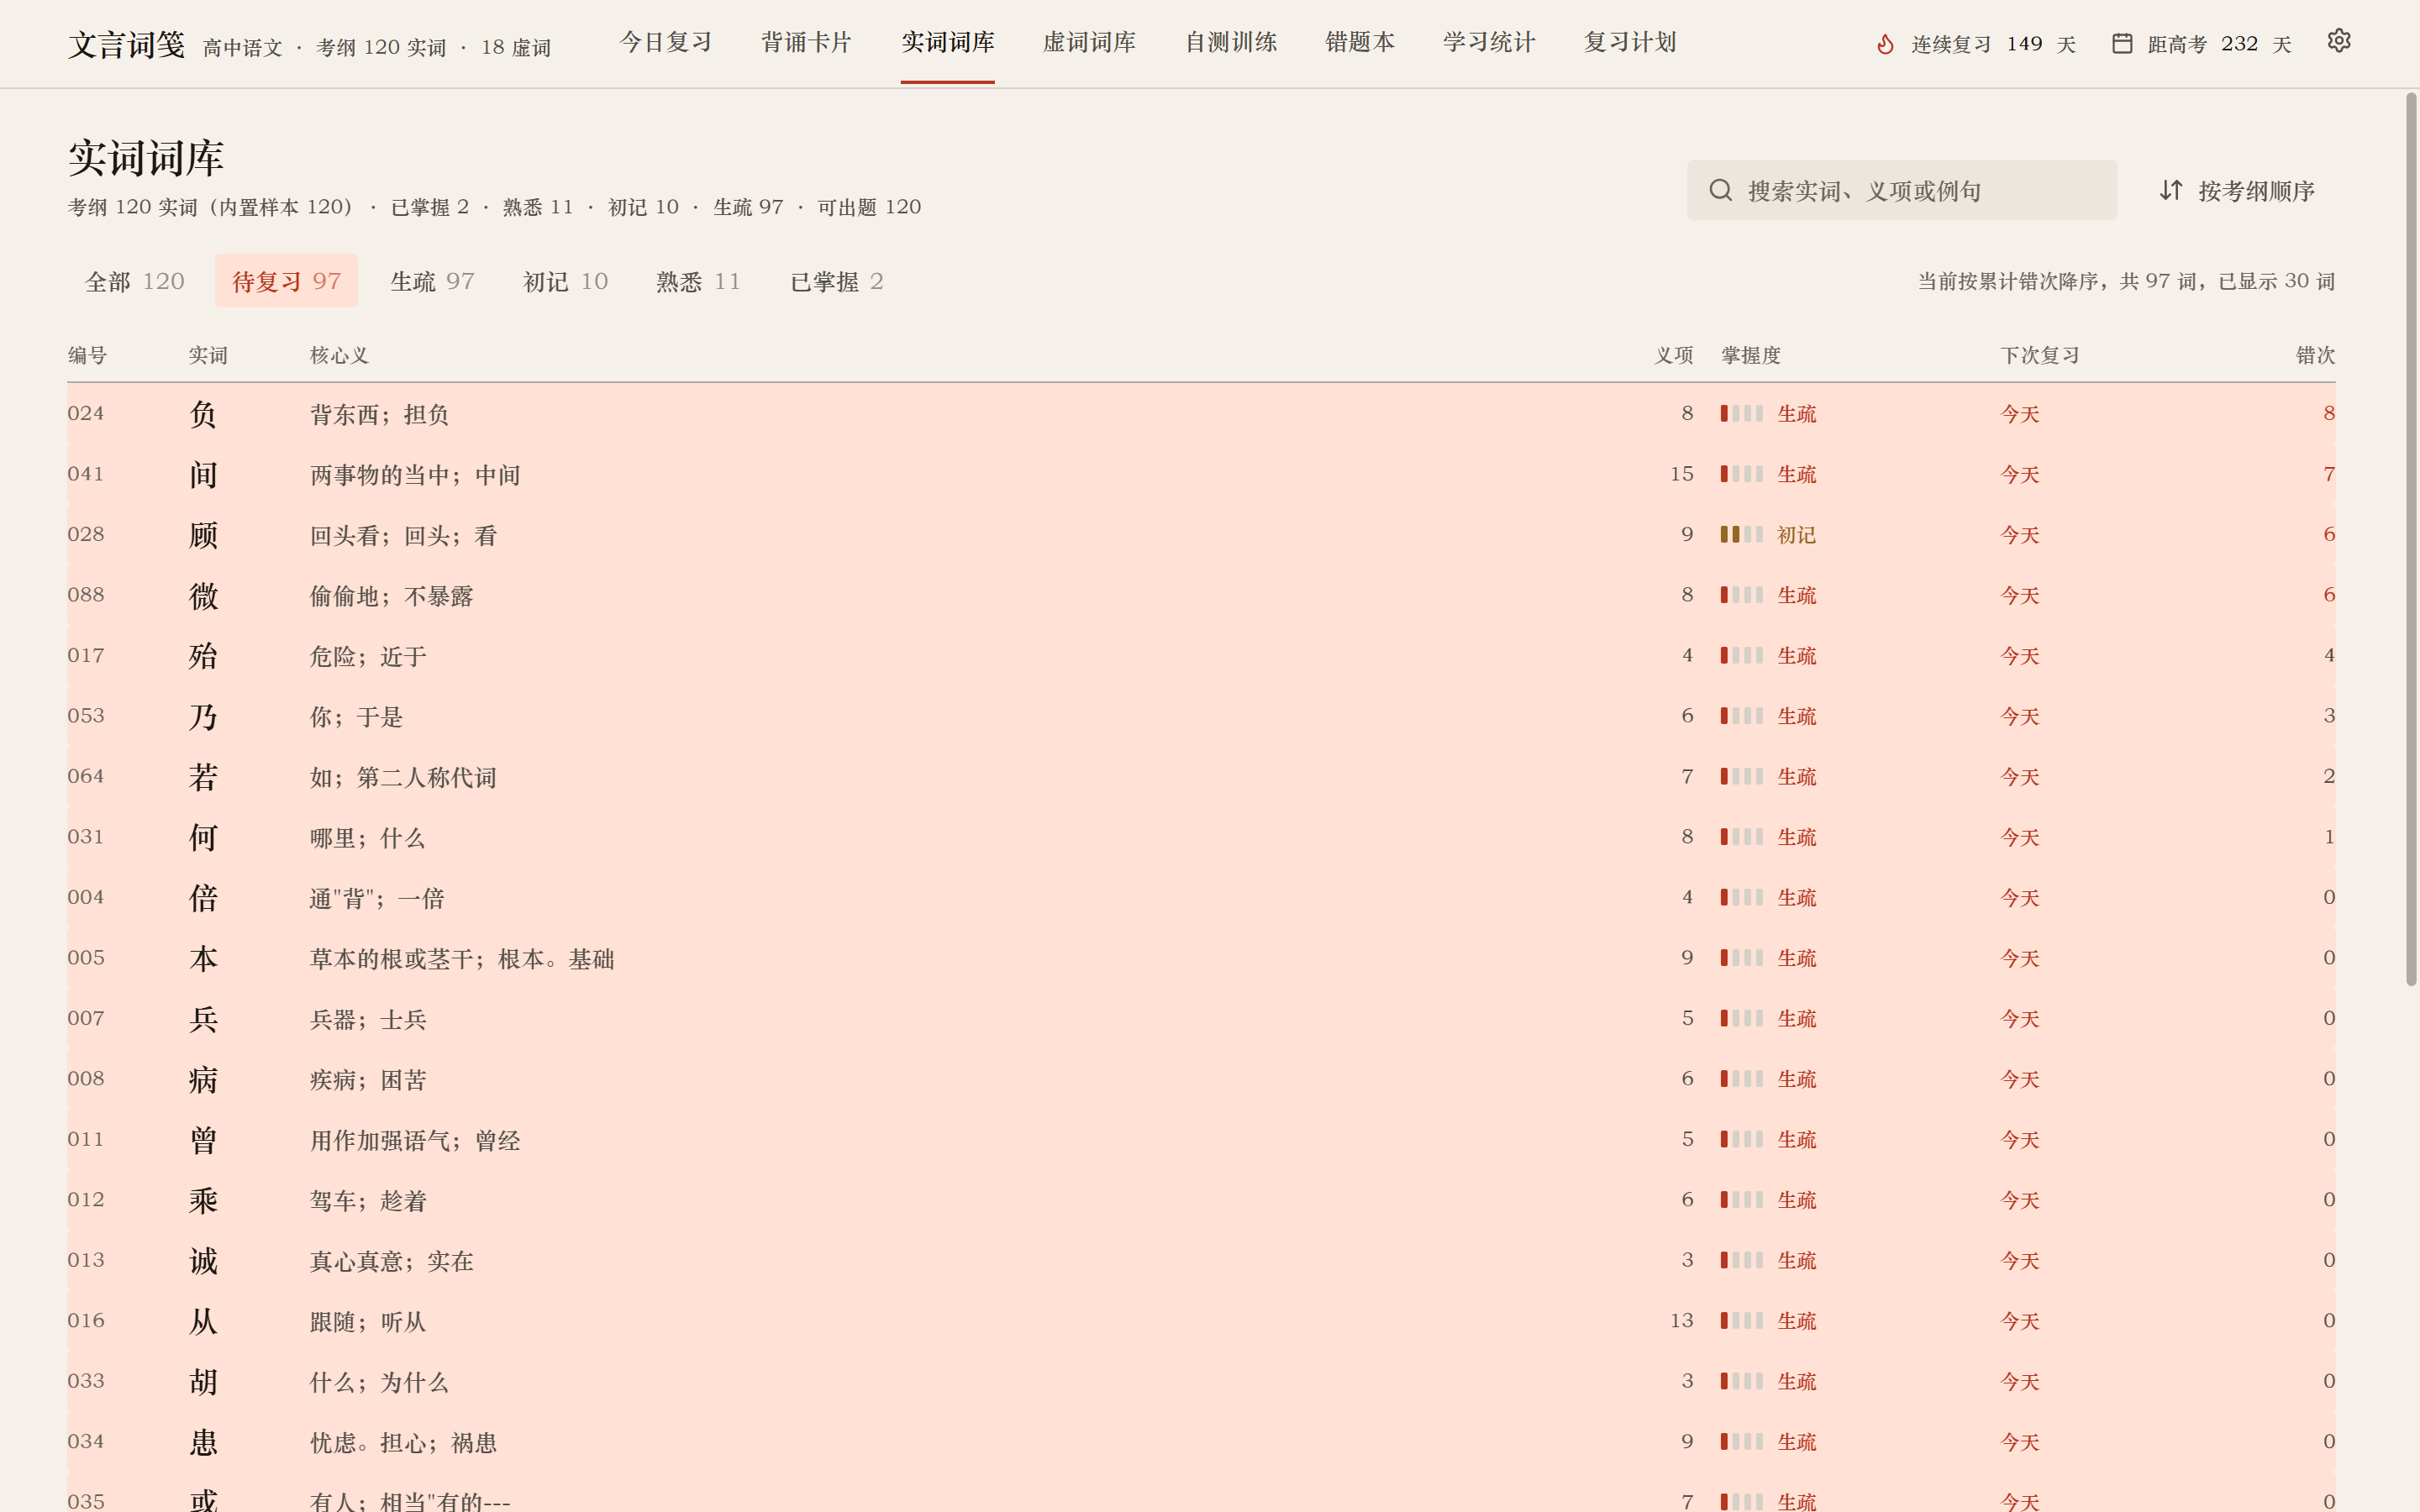The height and width of the screenshot is (1512, 2420).
Task: Click the 连续复习 149 天 streak indicator
Action: tap(1975, 44)
